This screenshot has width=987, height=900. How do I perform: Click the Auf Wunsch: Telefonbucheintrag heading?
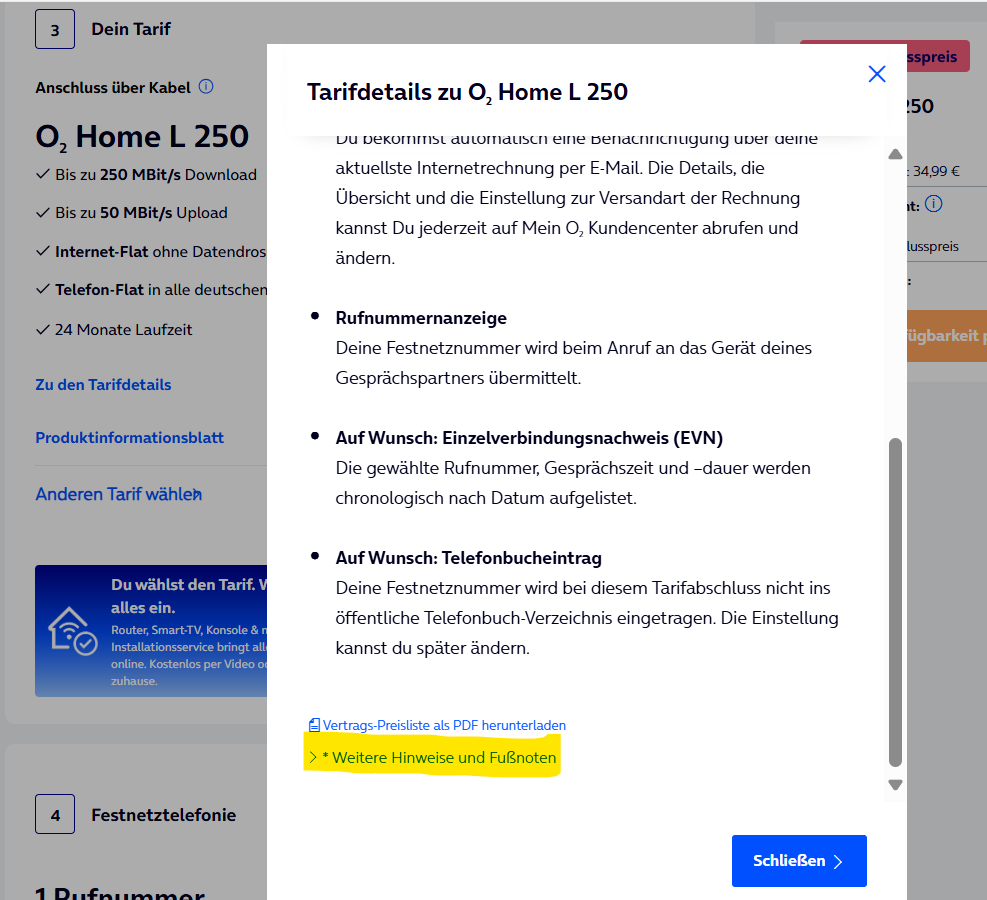(469, 558)
